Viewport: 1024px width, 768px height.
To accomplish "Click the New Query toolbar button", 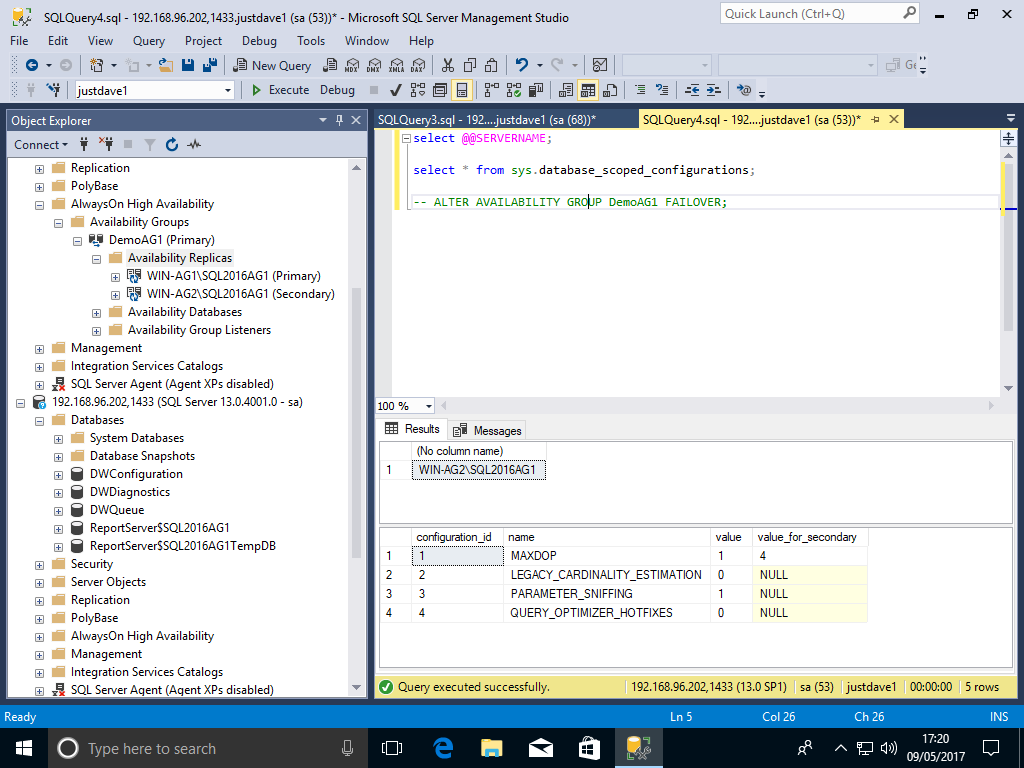I will 272,65.
